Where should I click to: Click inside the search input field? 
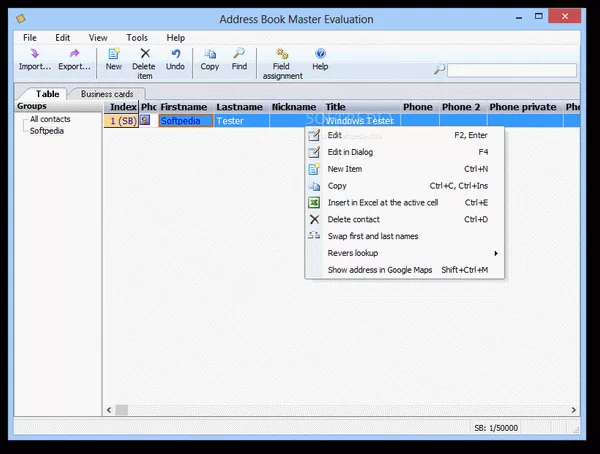(511, 70)
